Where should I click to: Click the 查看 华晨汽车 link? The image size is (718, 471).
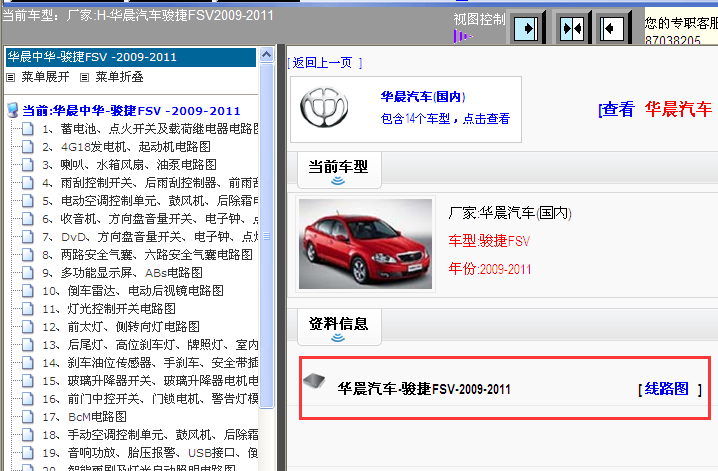point(655,109)
